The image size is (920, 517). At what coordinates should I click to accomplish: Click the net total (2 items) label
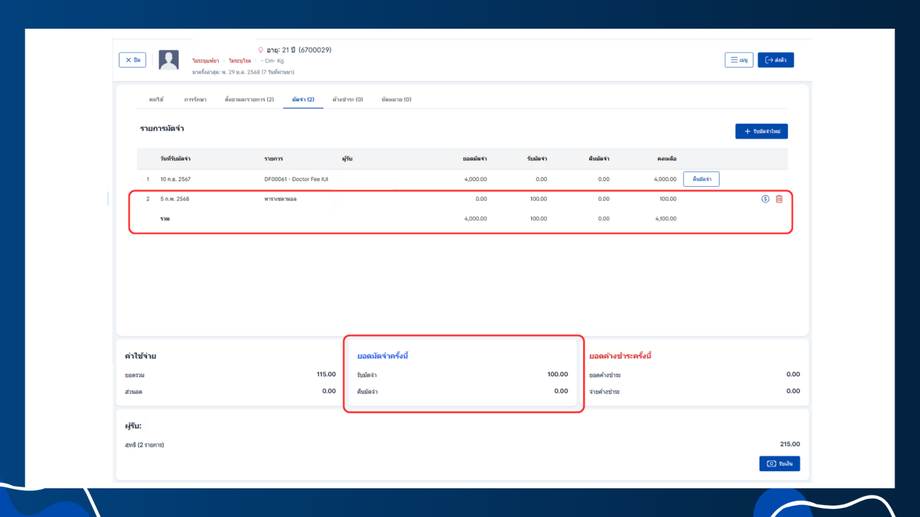pyautogui.click(x=144, y=445)
